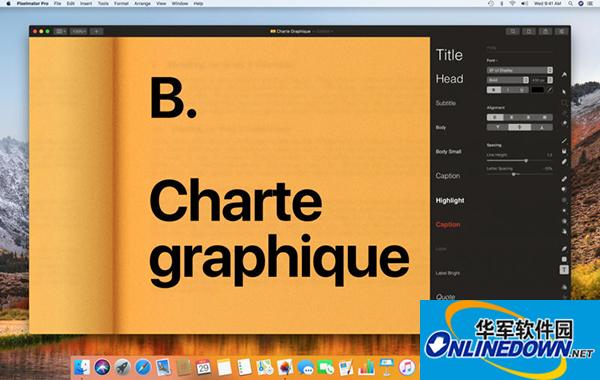Image resolution: width=600 pixels, height=380 pixels.
Task: Open the Edit menu
Action: [x=70, y=3]
